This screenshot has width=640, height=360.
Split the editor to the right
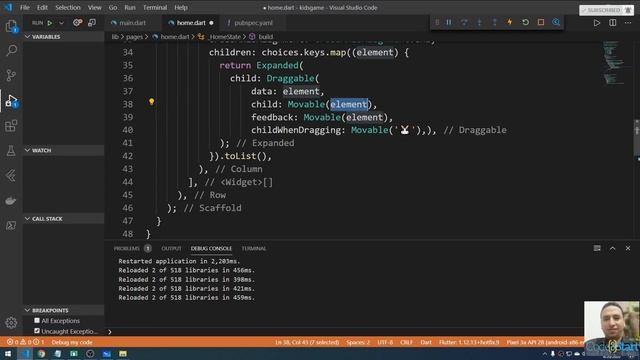(x=613, y=23)
